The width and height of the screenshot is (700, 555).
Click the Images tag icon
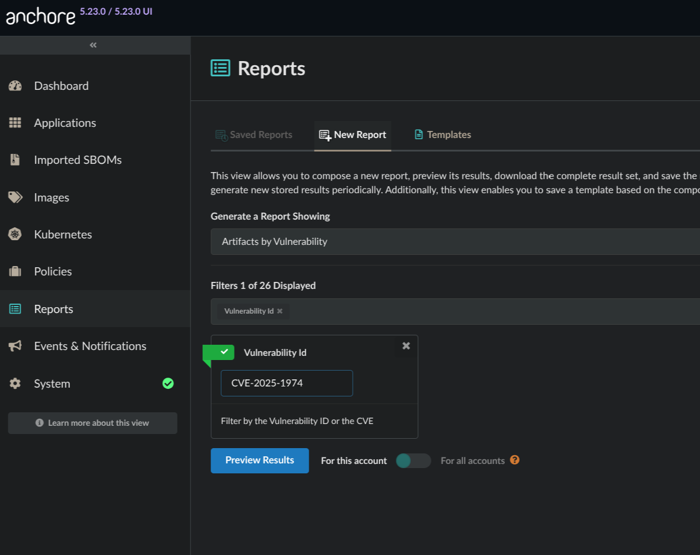(x=15, y=197)
